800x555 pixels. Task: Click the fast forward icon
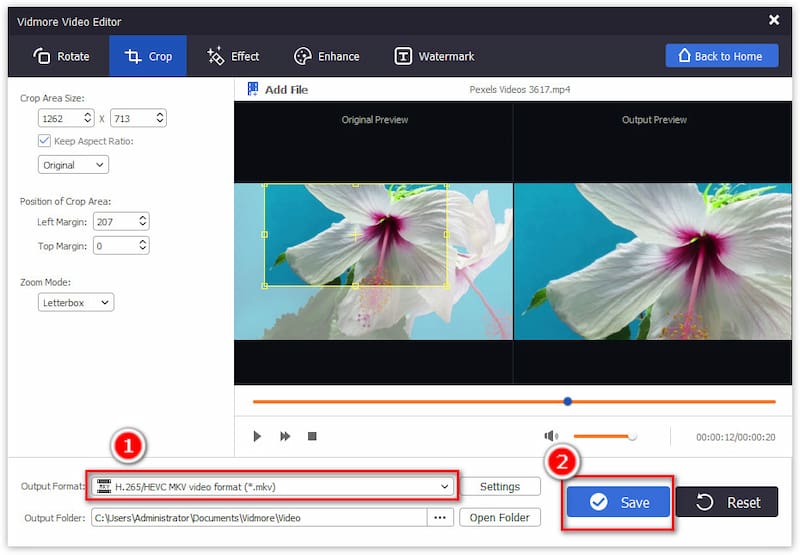coord(285,436)
